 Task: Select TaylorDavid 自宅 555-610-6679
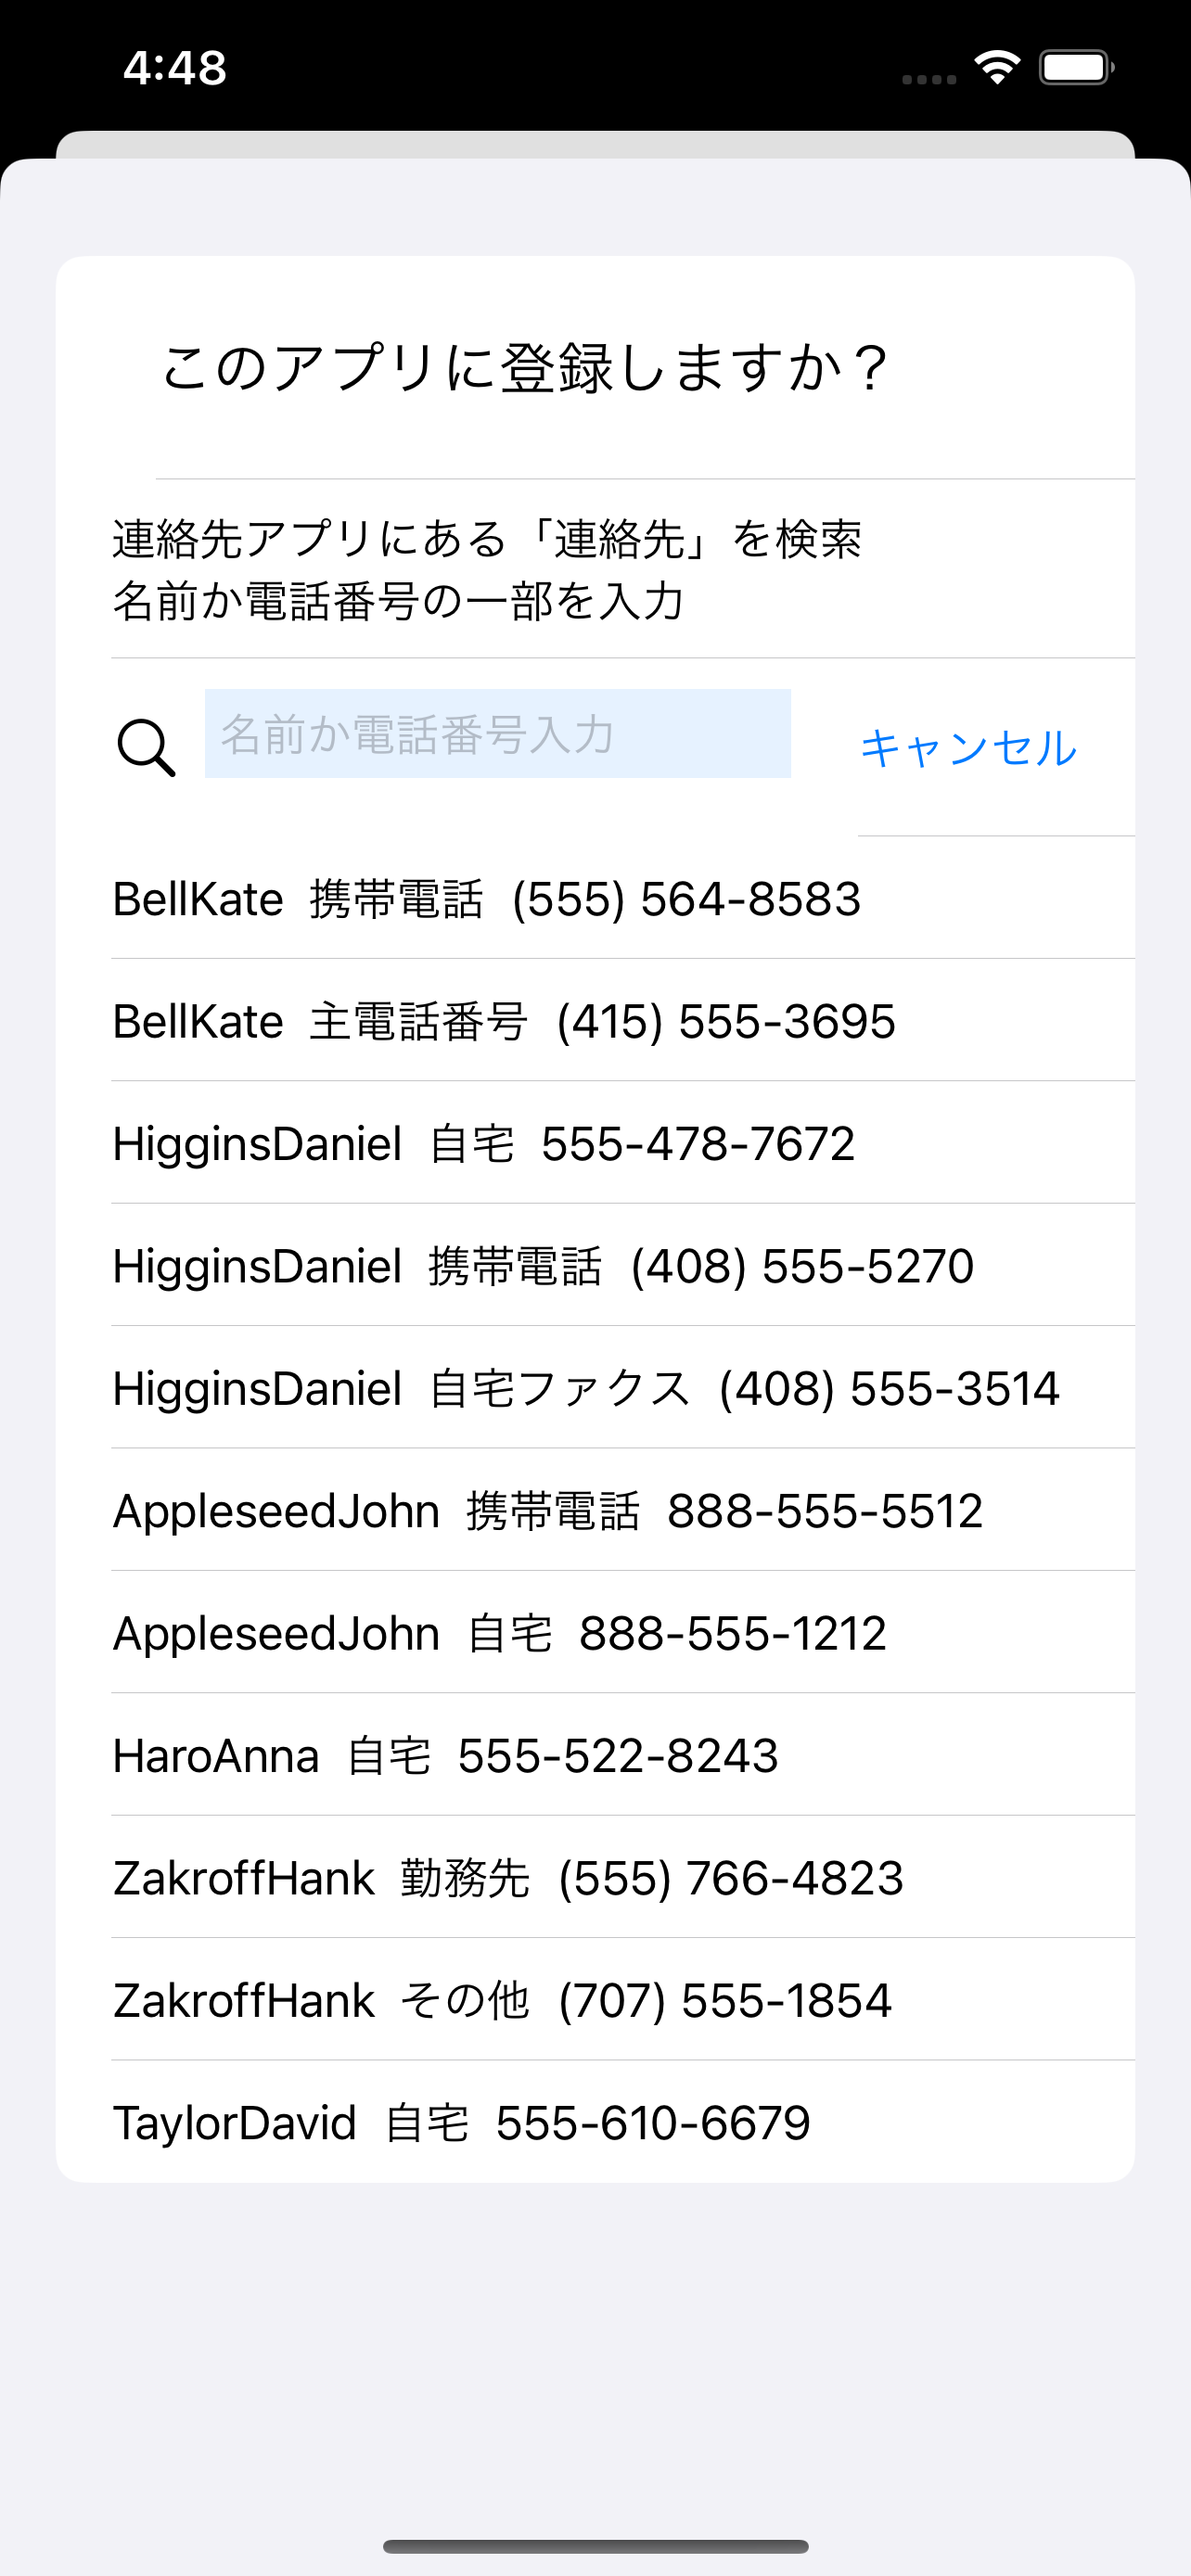pyautogui.click(x=461, y=2121)
